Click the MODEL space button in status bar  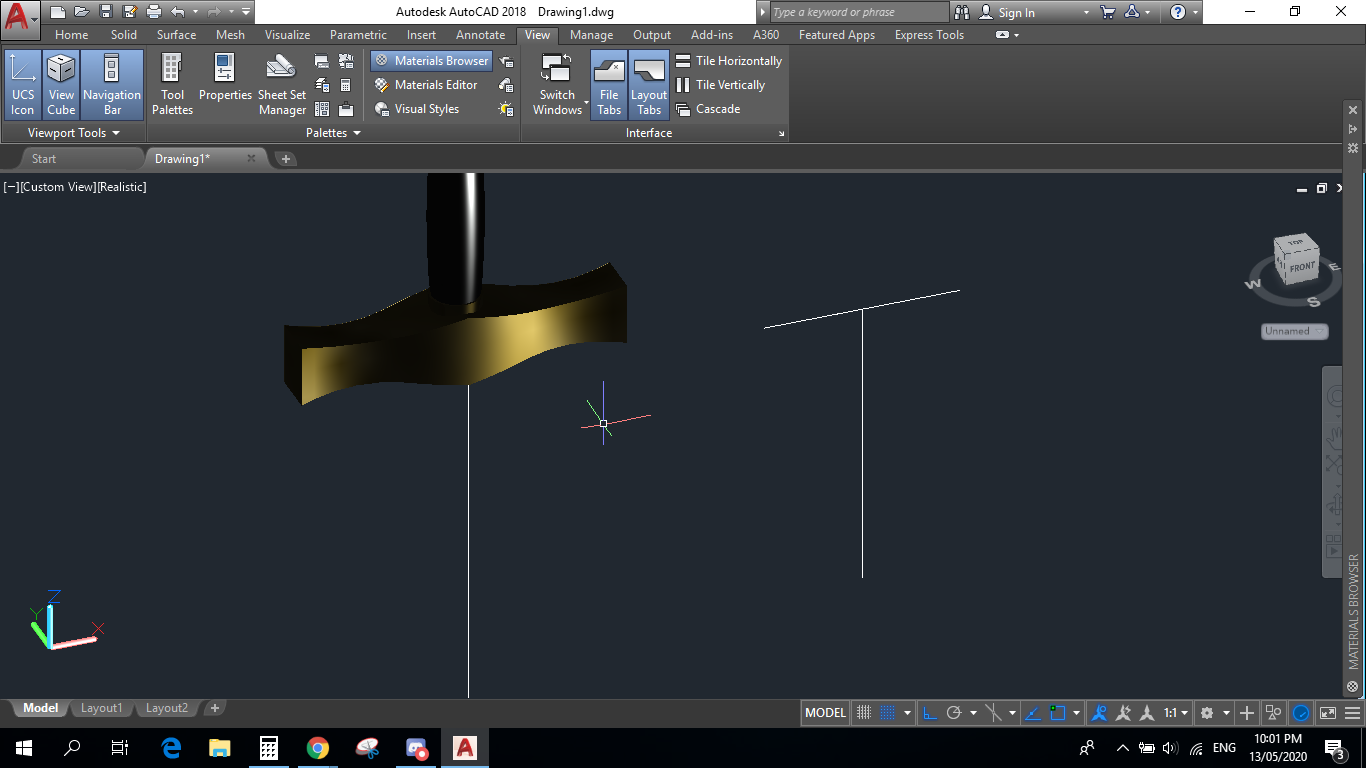tap(825, 713)
